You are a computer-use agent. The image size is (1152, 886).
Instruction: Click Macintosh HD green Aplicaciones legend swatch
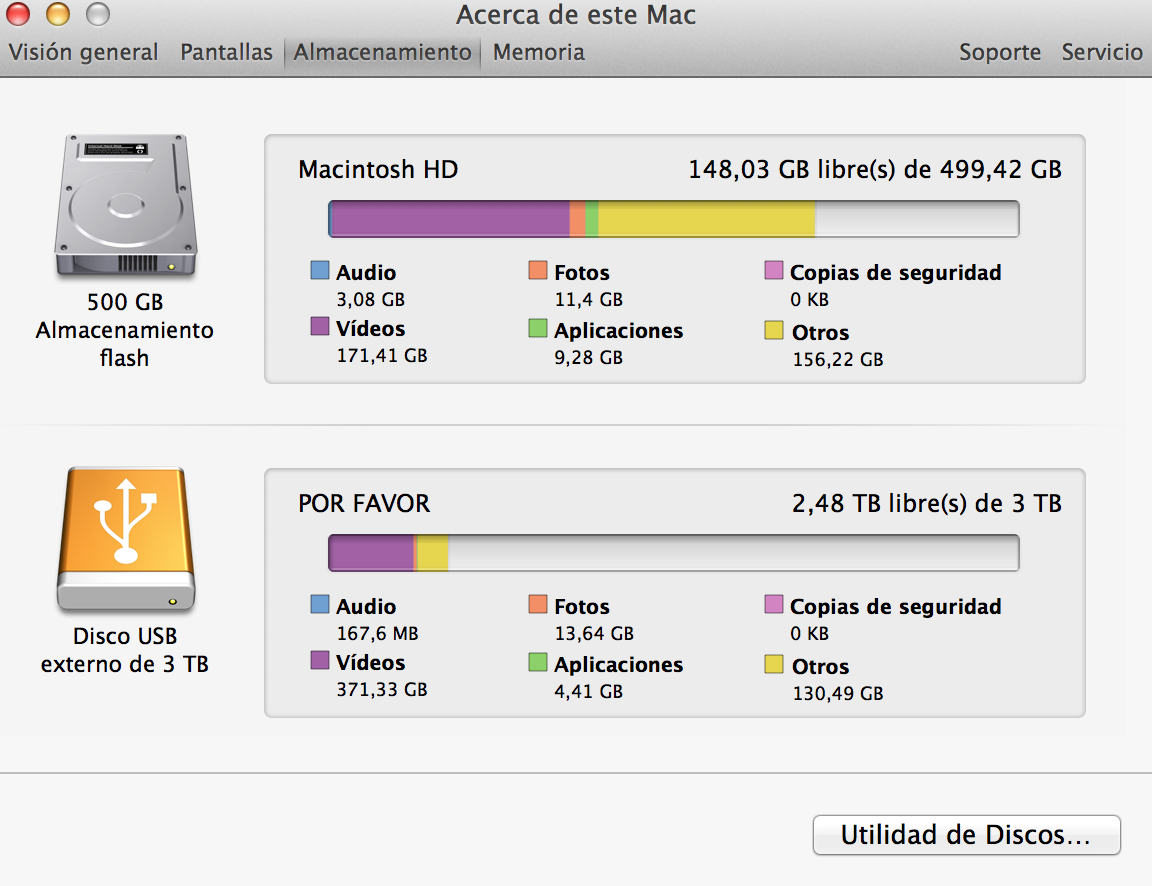point(538,328)
